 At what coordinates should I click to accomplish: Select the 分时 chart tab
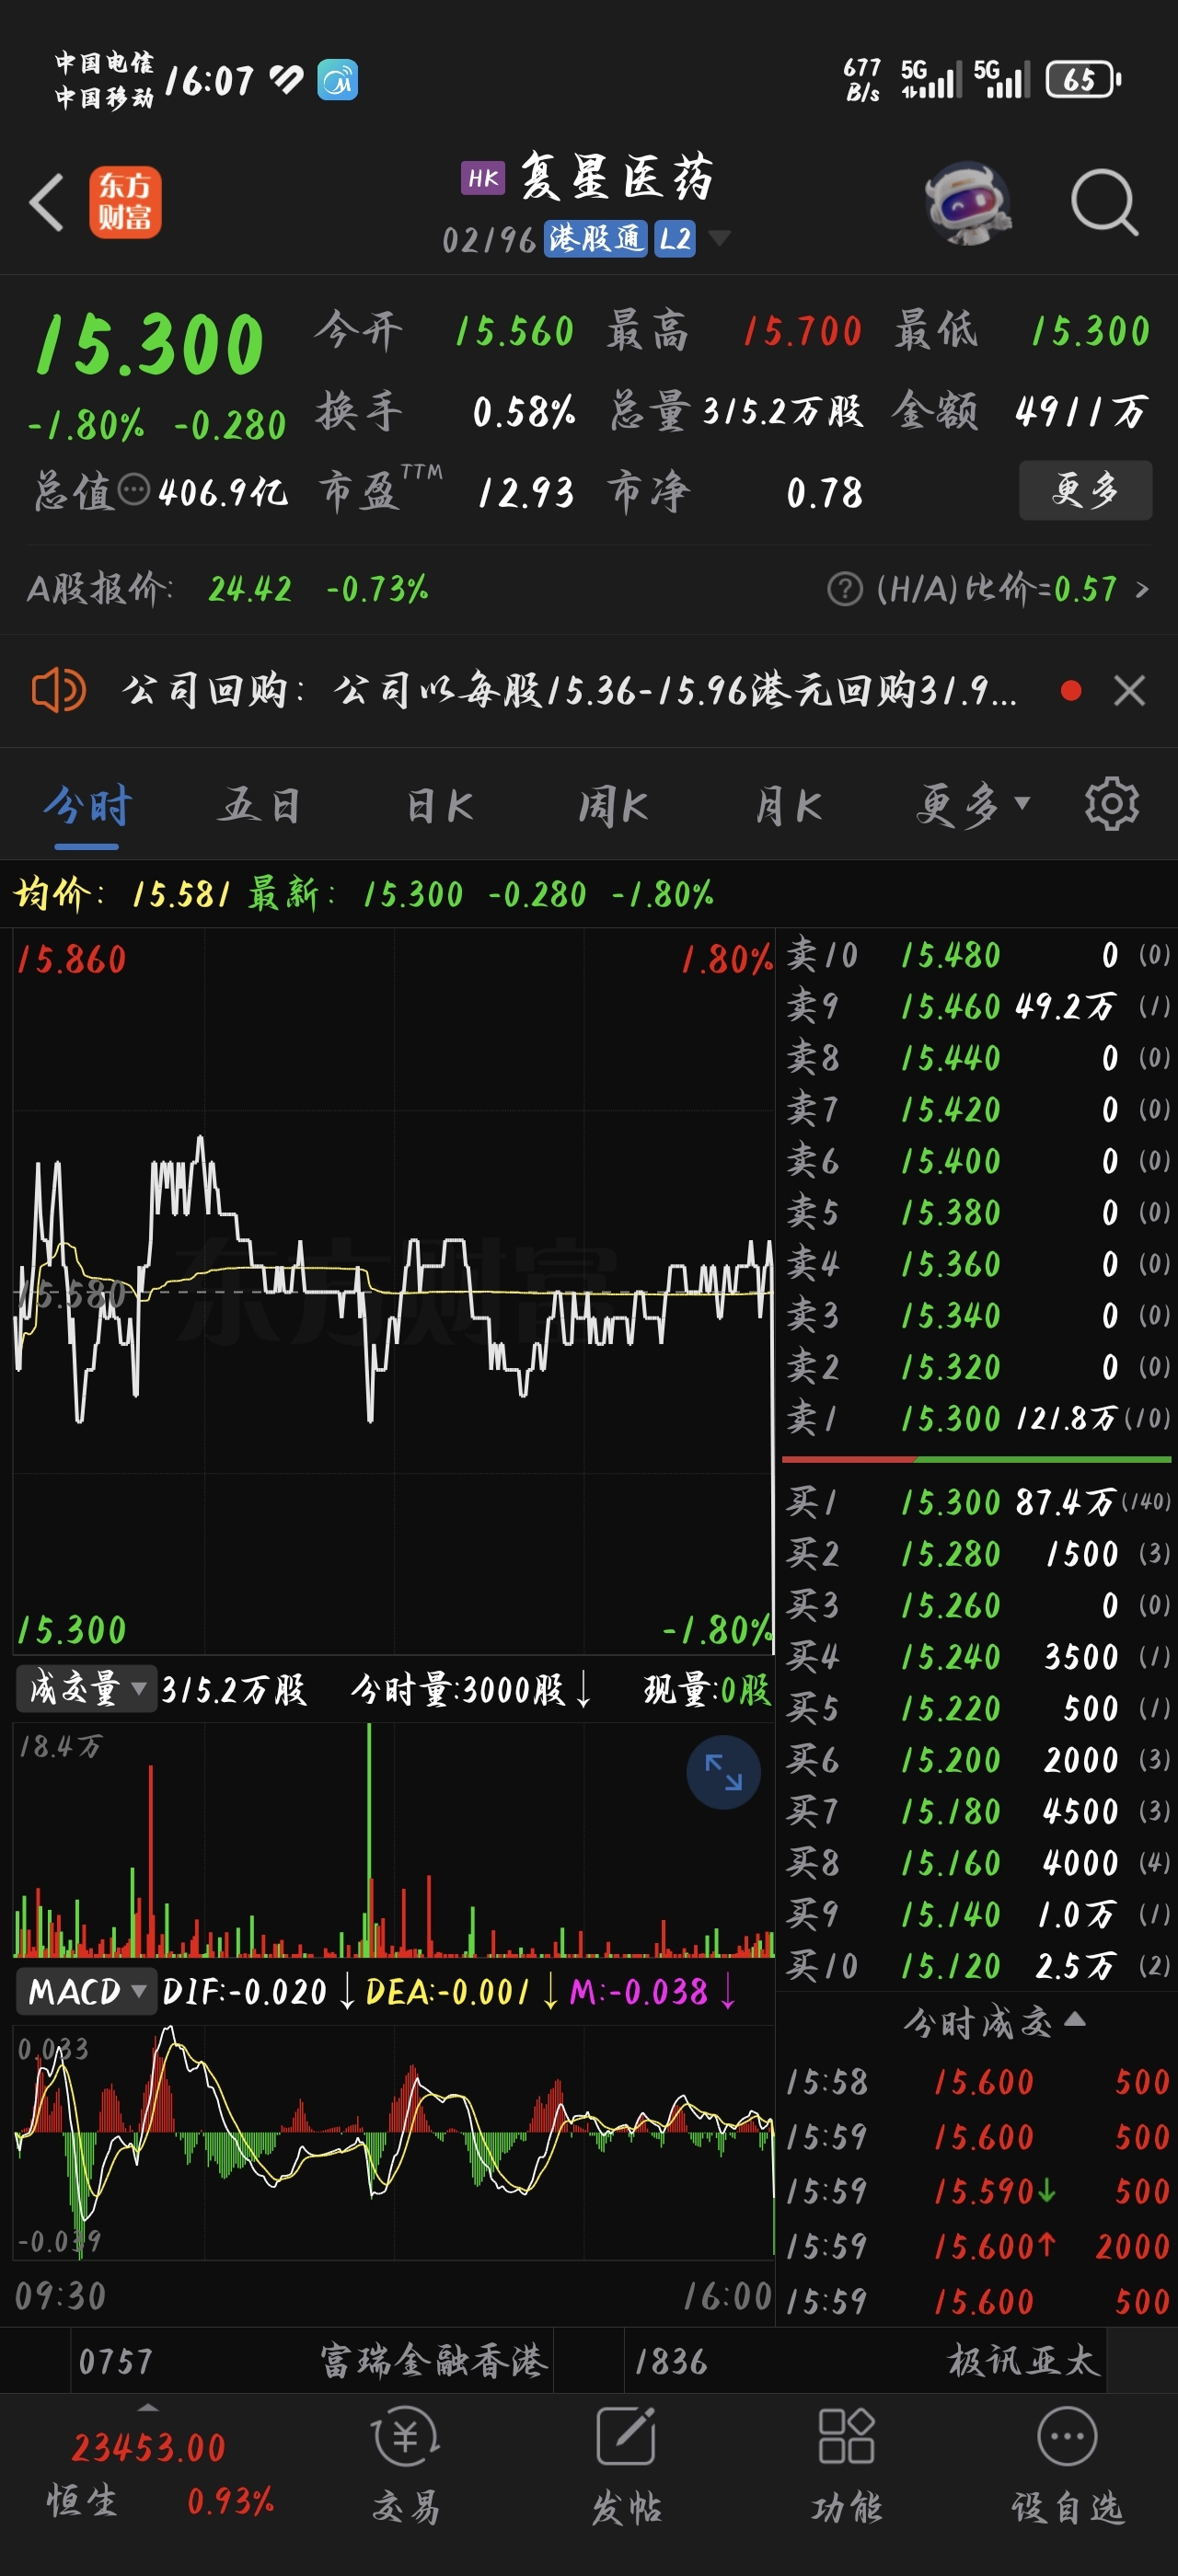coord(87,806)
